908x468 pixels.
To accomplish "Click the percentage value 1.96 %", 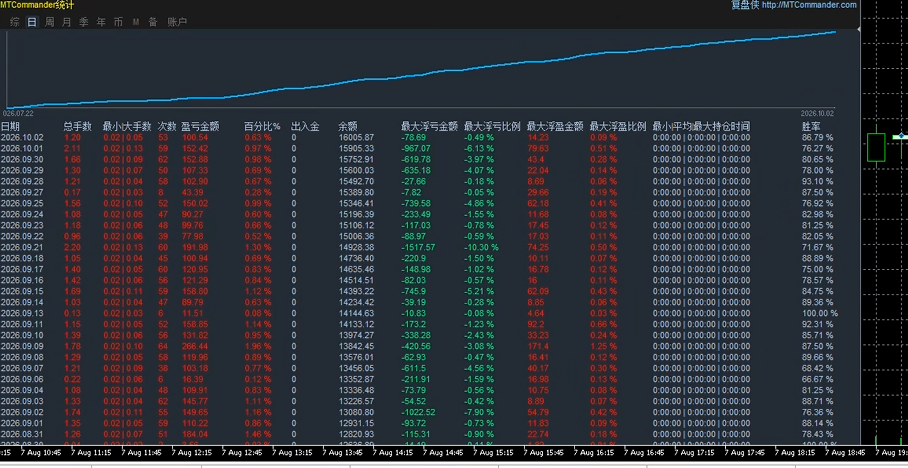I will pyautogui.click(x=258, y=346).
